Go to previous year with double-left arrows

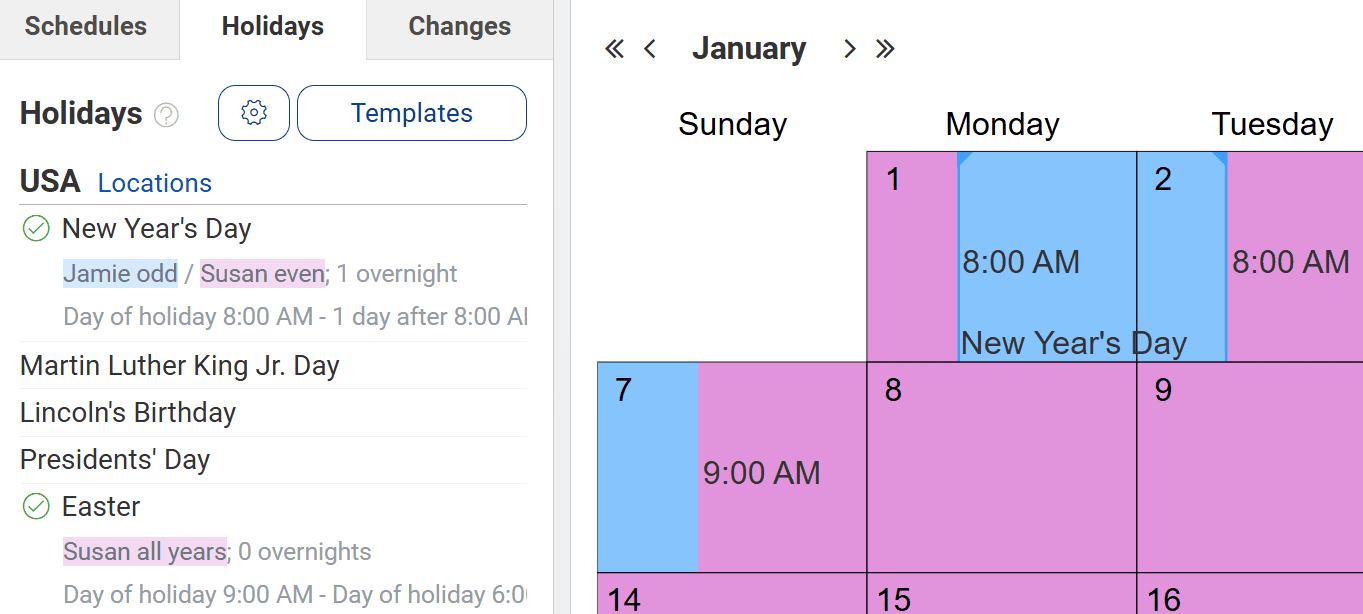click(x=614, y=49)
